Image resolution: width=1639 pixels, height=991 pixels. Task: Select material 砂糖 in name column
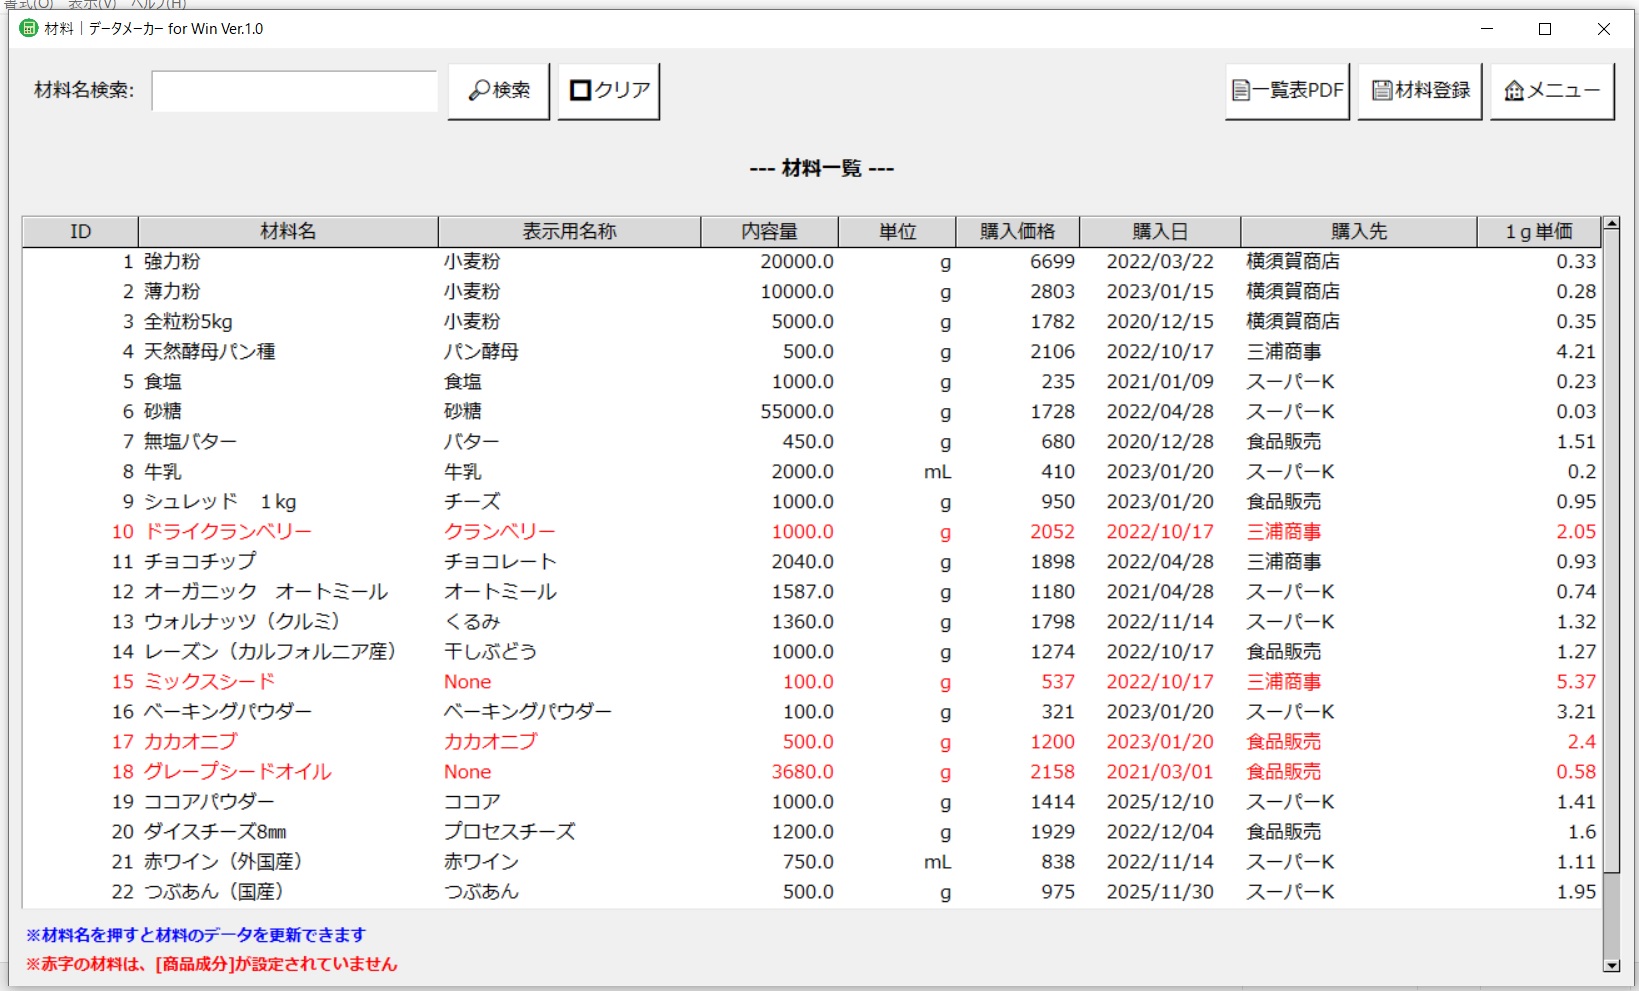(x=163, y=412)
